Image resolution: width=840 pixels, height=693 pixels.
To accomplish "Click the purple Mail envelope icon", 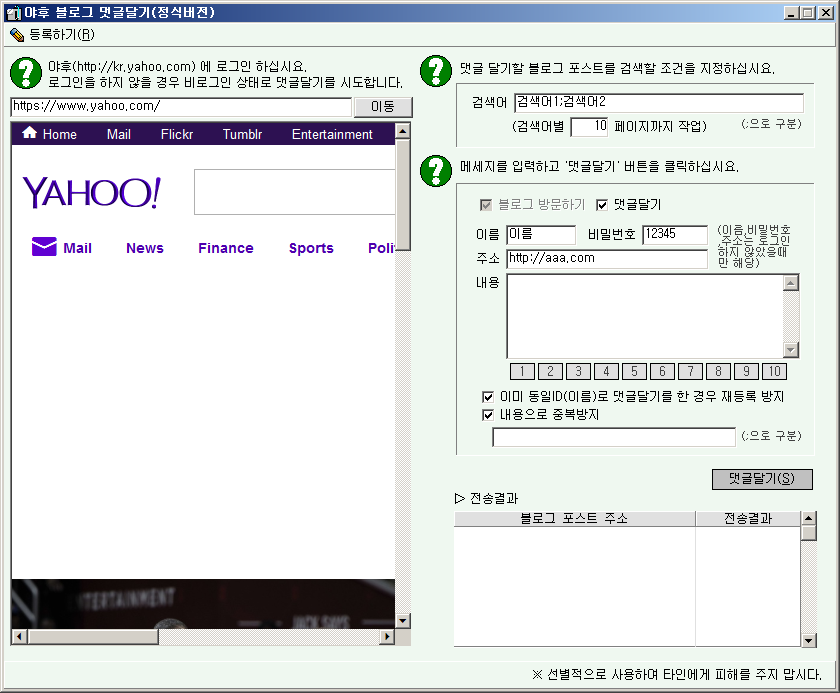I will point(44,247).
